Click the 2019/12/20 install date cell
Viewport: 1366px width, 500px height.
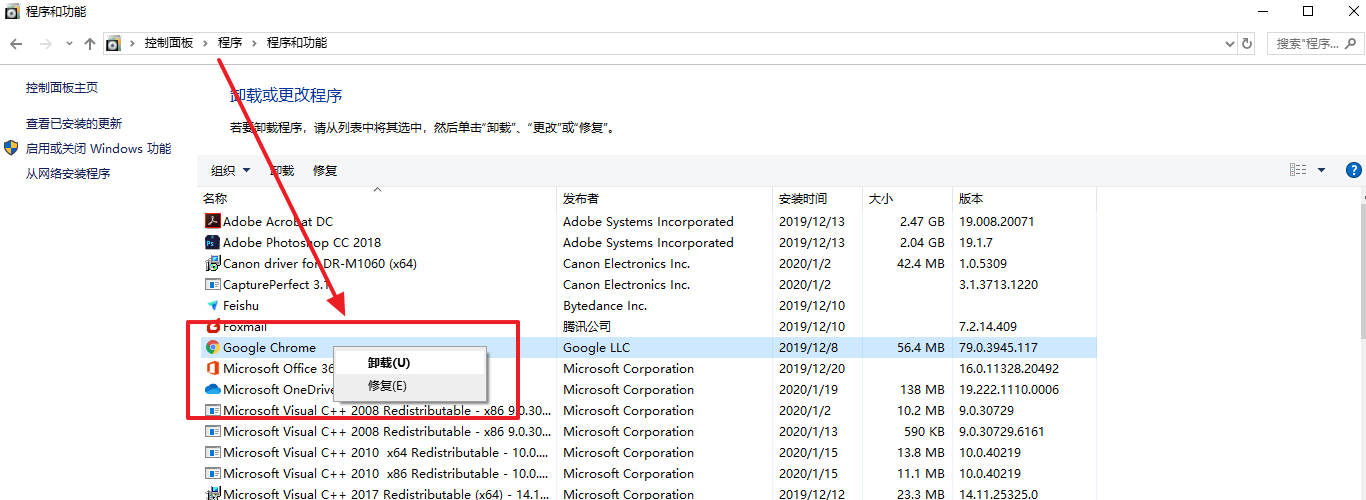[812, 369]
